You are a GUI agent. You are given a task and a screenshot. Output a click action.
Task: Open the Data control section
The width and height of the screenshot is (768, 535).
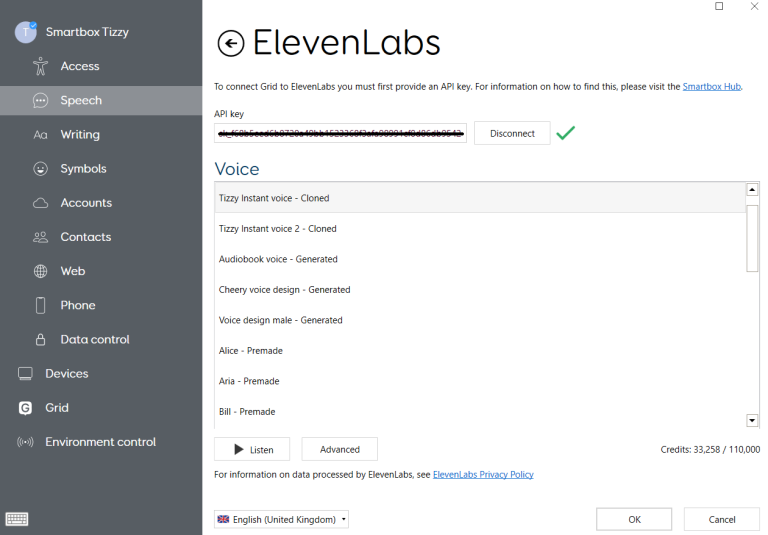pos(101,340)
